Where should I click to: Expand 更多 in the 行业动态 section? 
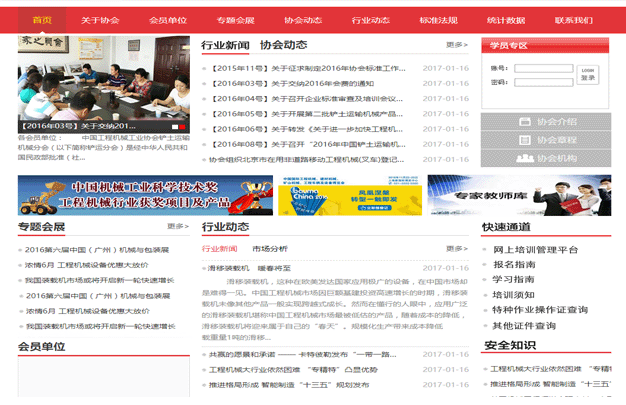[x=456, y=227]
